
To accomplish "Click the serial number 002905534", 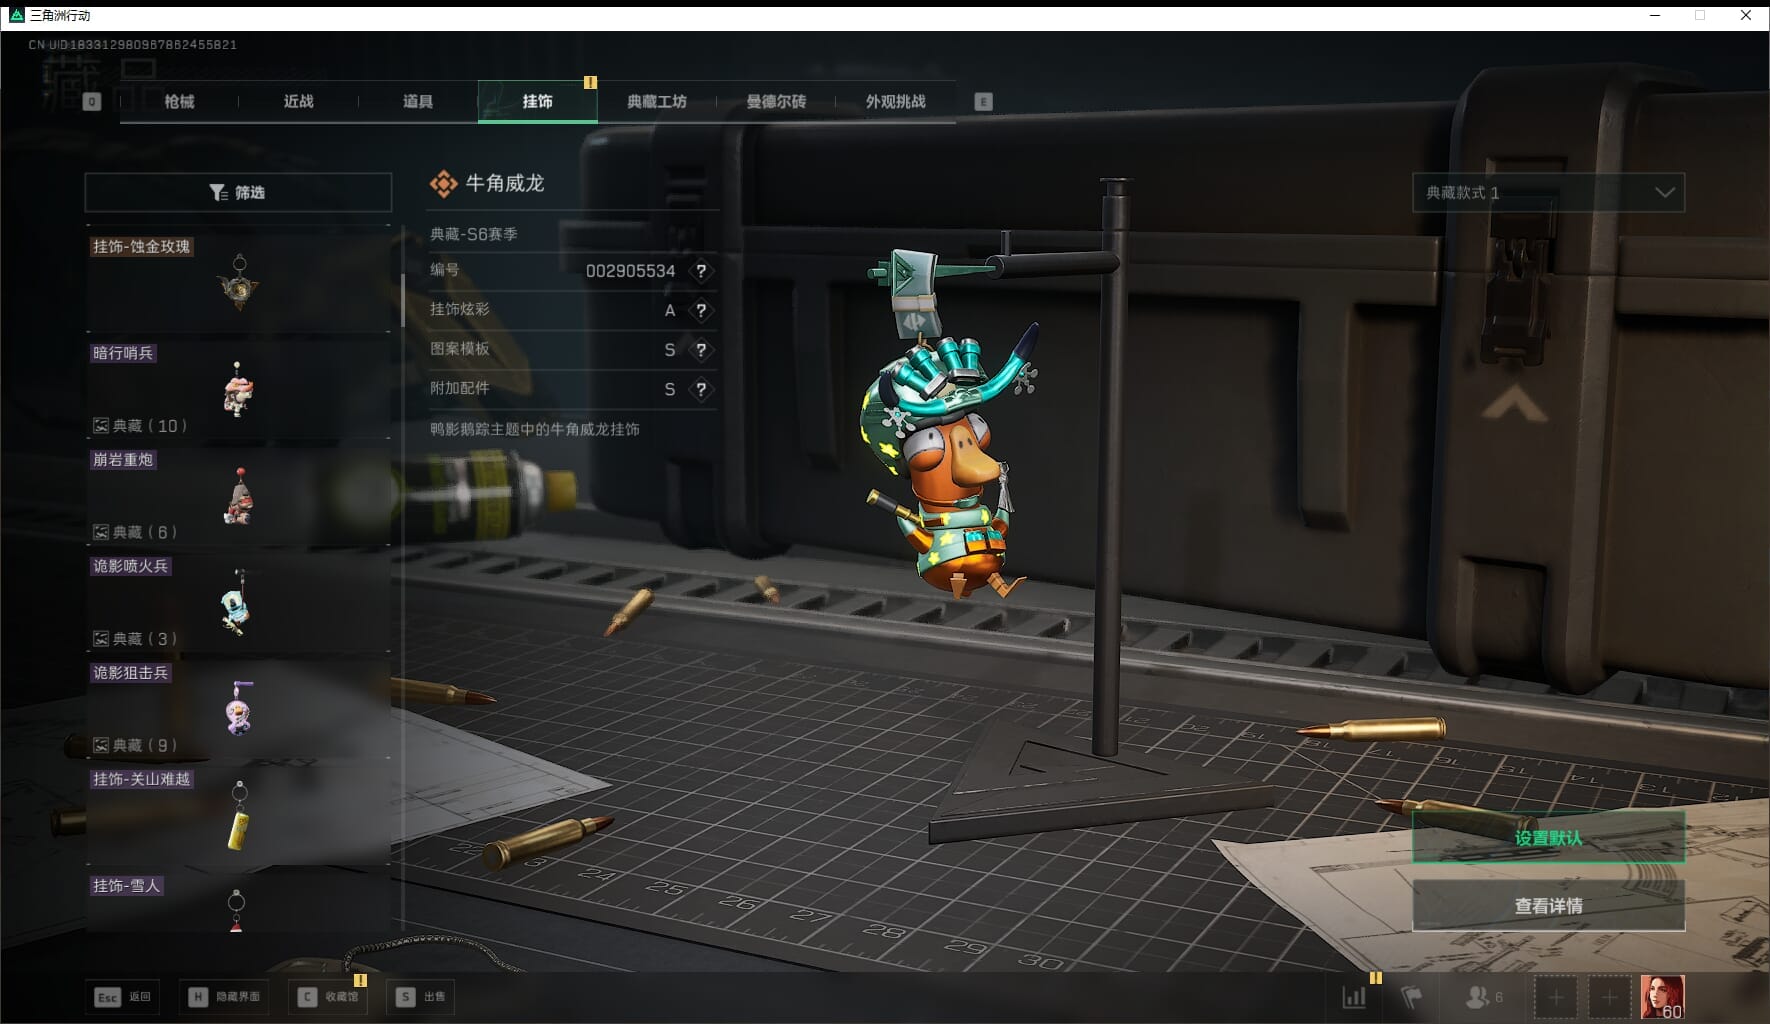I will point(630,271).
